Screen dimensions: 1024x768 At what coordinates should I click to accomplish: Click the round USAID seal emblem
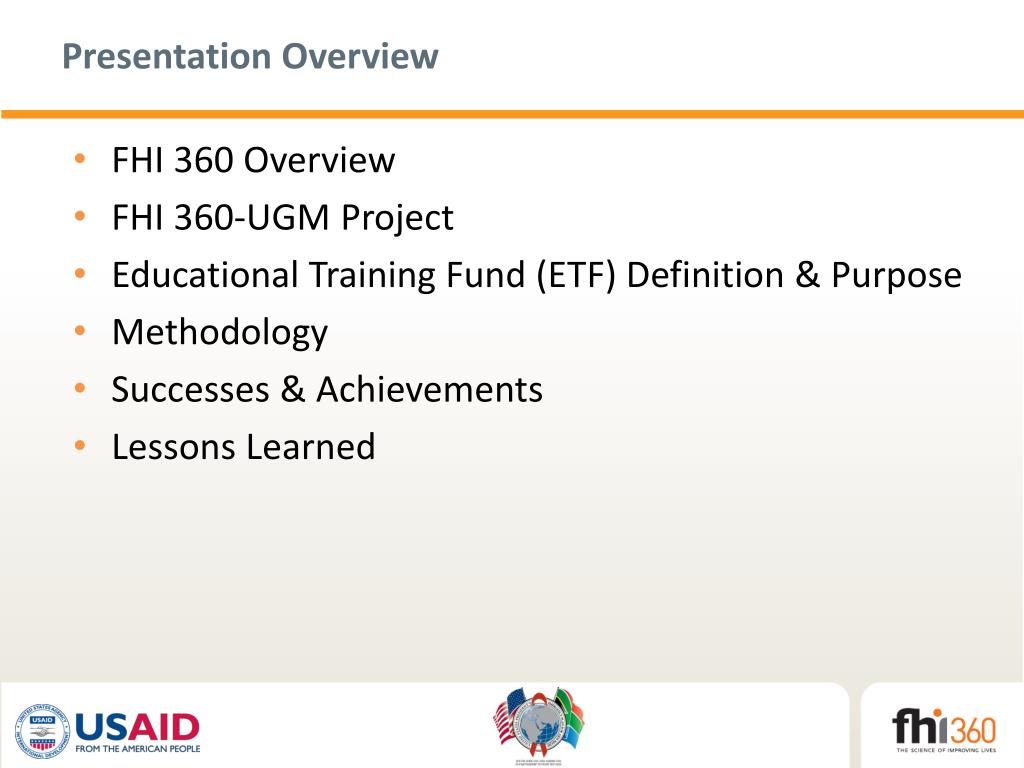coord(40,728)
